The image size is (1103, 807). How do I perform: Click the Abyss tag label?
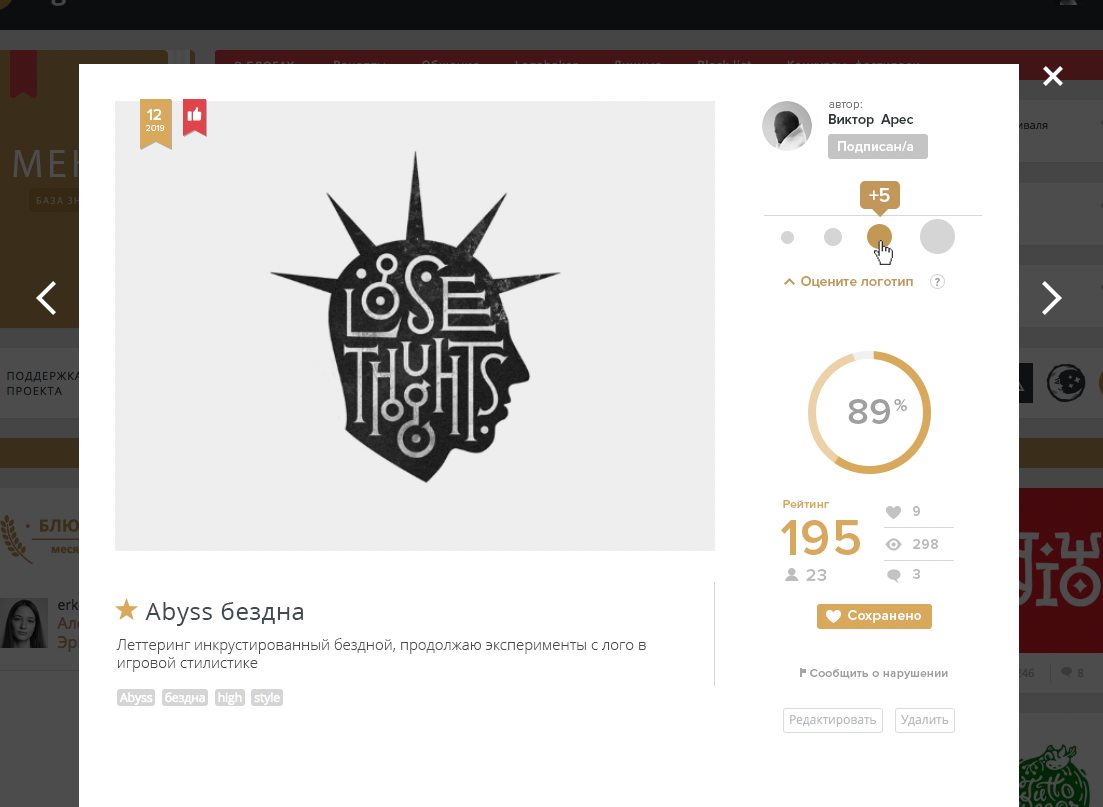point(136,697)
